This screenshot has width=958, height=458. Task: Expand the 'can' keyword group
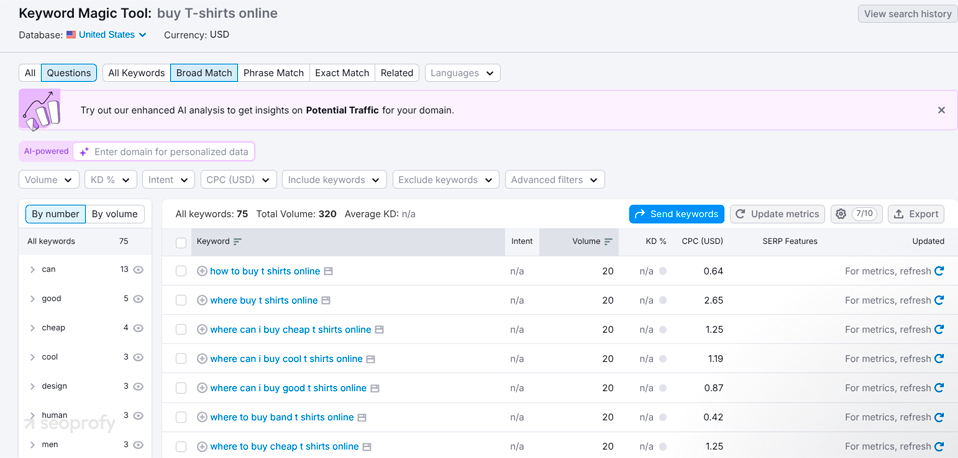(x=32, y=269)
